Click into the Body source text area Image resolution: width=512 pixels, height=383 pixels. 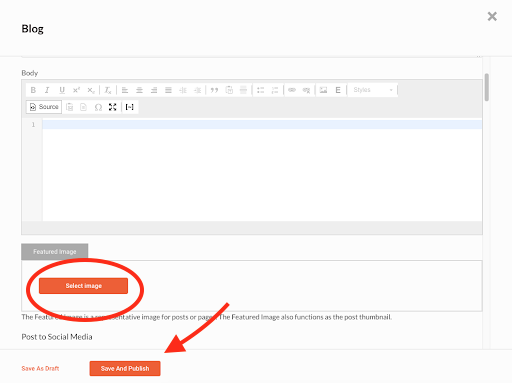pos(262,170)
